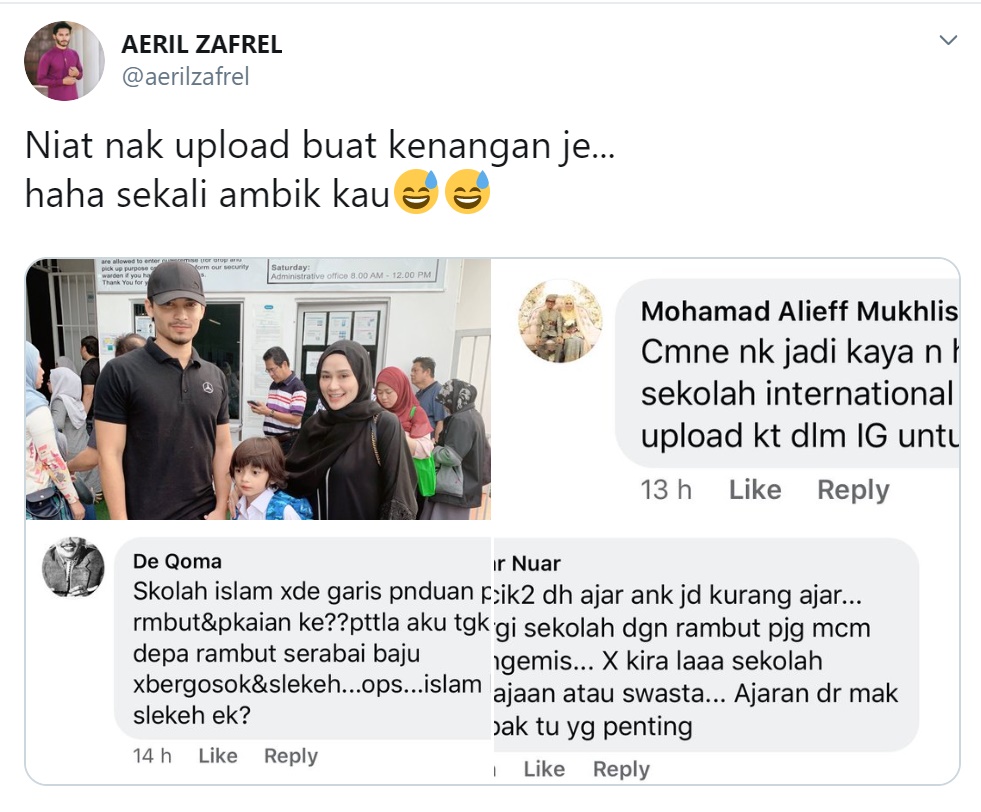This screenshot has width=981, height=812.
Task: Open the De Qoma comment screenshot image
Action: pyautogui.click(x=258, y=652)
